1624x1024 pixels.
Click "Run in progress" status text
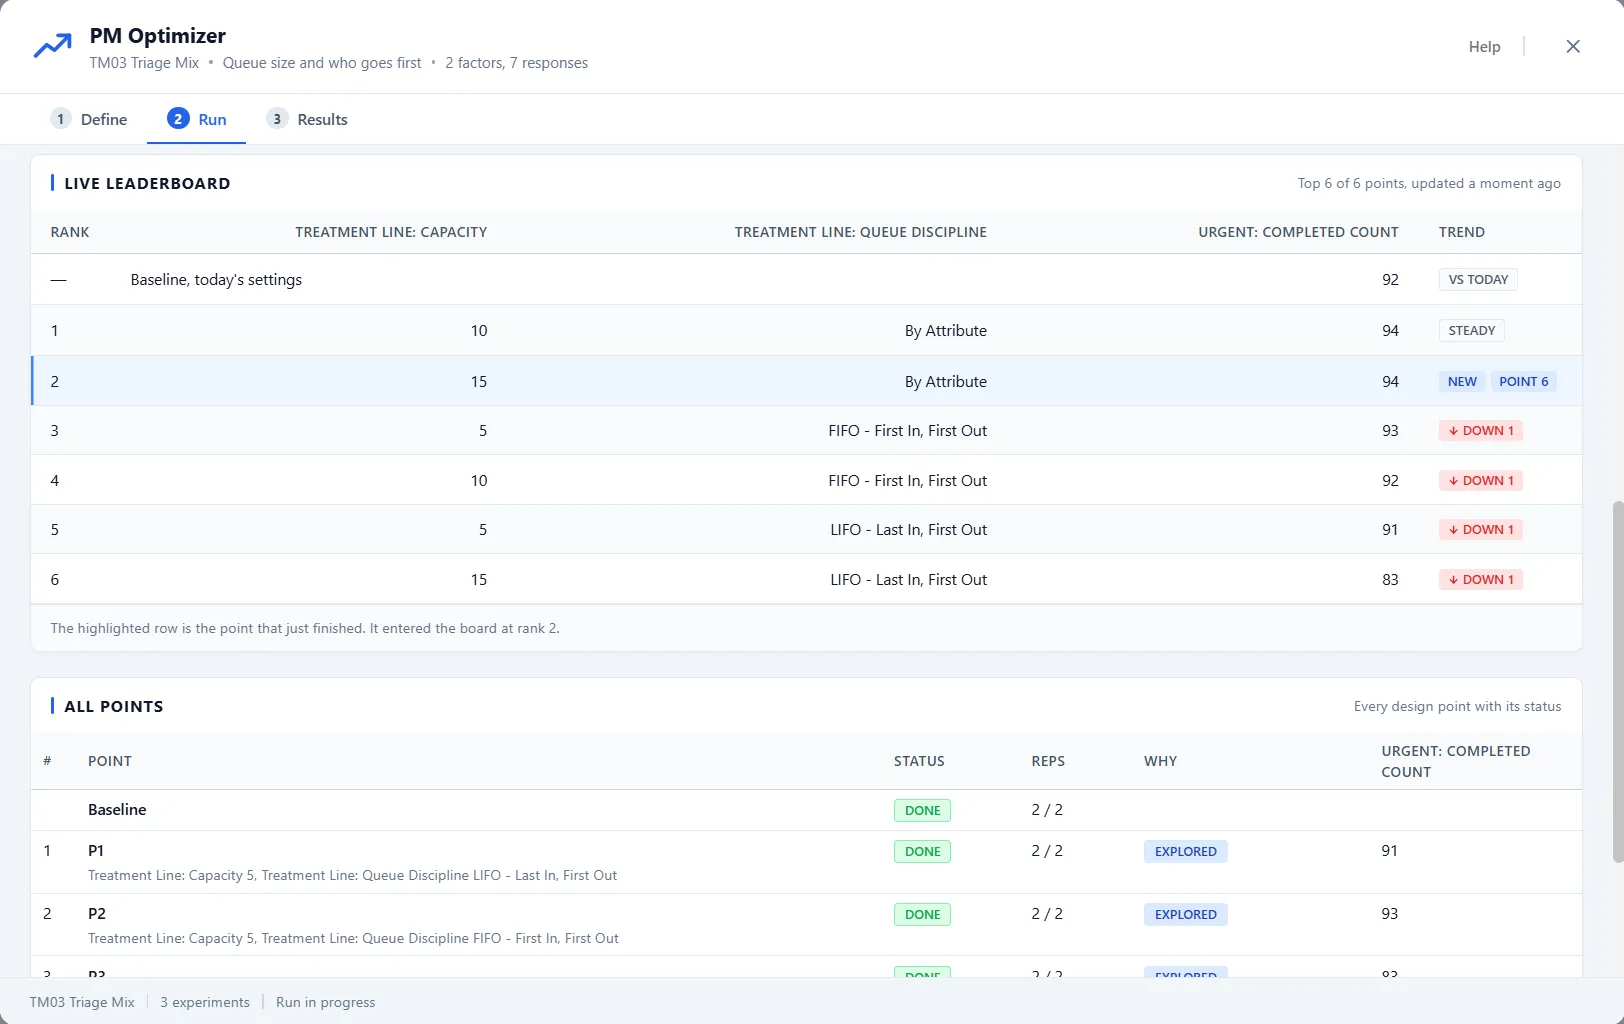[326, 1003]
